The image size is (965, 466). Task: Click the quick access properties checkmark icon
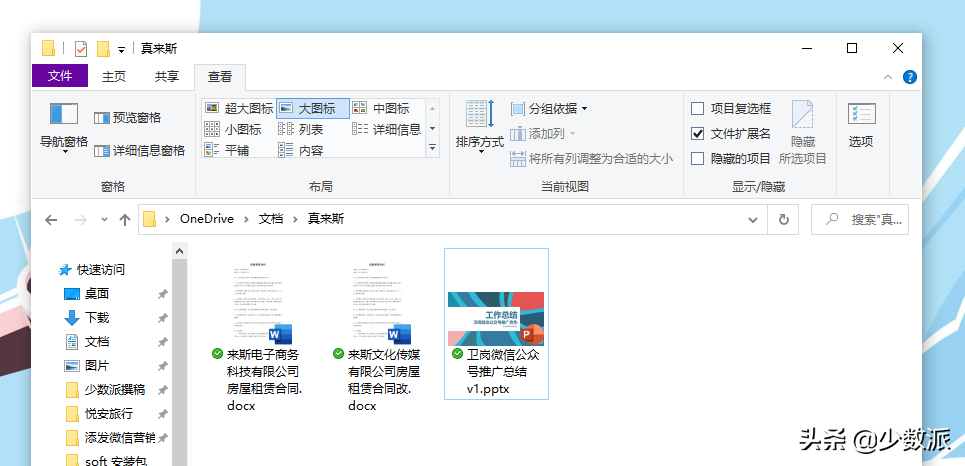pyautogui.click(x=81, y=49)
